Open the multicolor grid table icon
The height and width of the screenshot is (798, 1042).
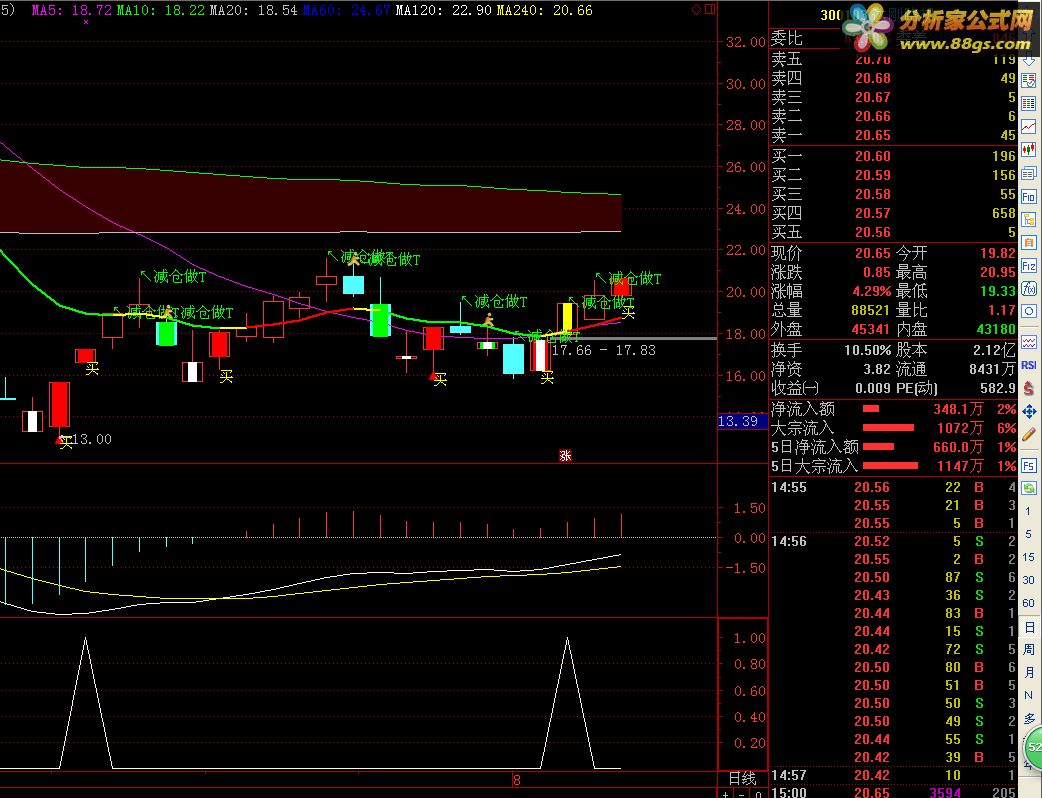[x=1029, y=104]
